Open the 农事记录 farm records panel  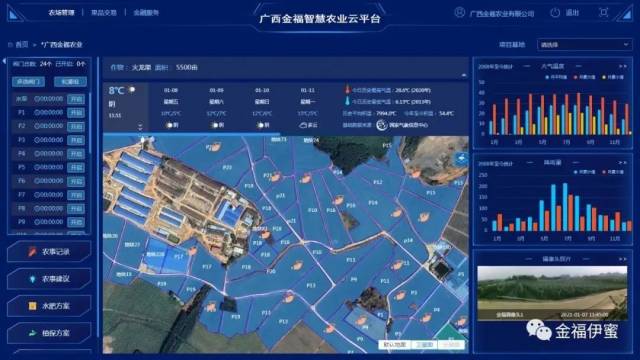pos(49,251)
